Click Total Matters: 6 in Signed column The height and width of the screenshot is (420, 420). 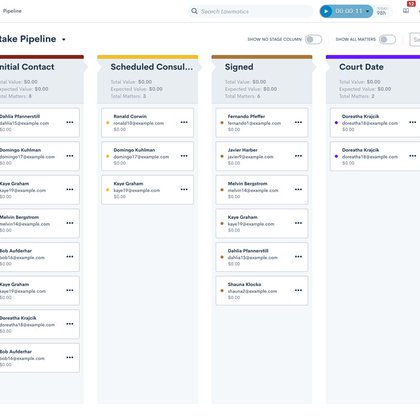(243, 96)
